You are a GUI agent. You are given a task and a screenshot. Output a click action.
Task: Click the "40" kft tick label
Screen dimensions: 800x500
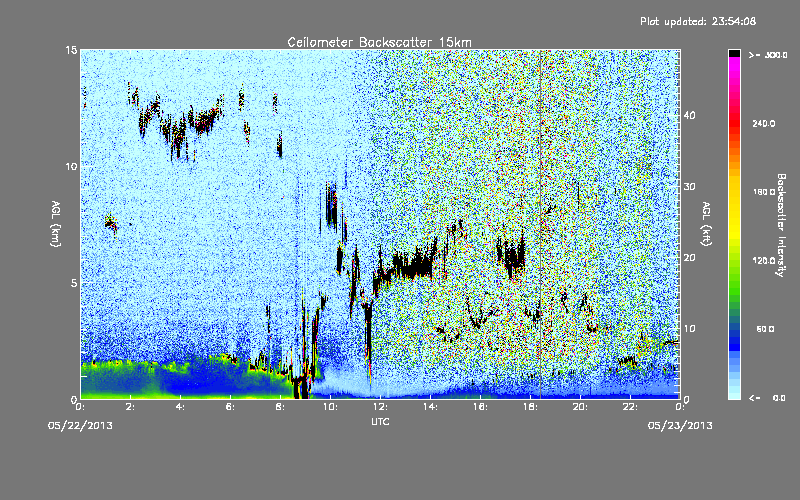point(689,115)
